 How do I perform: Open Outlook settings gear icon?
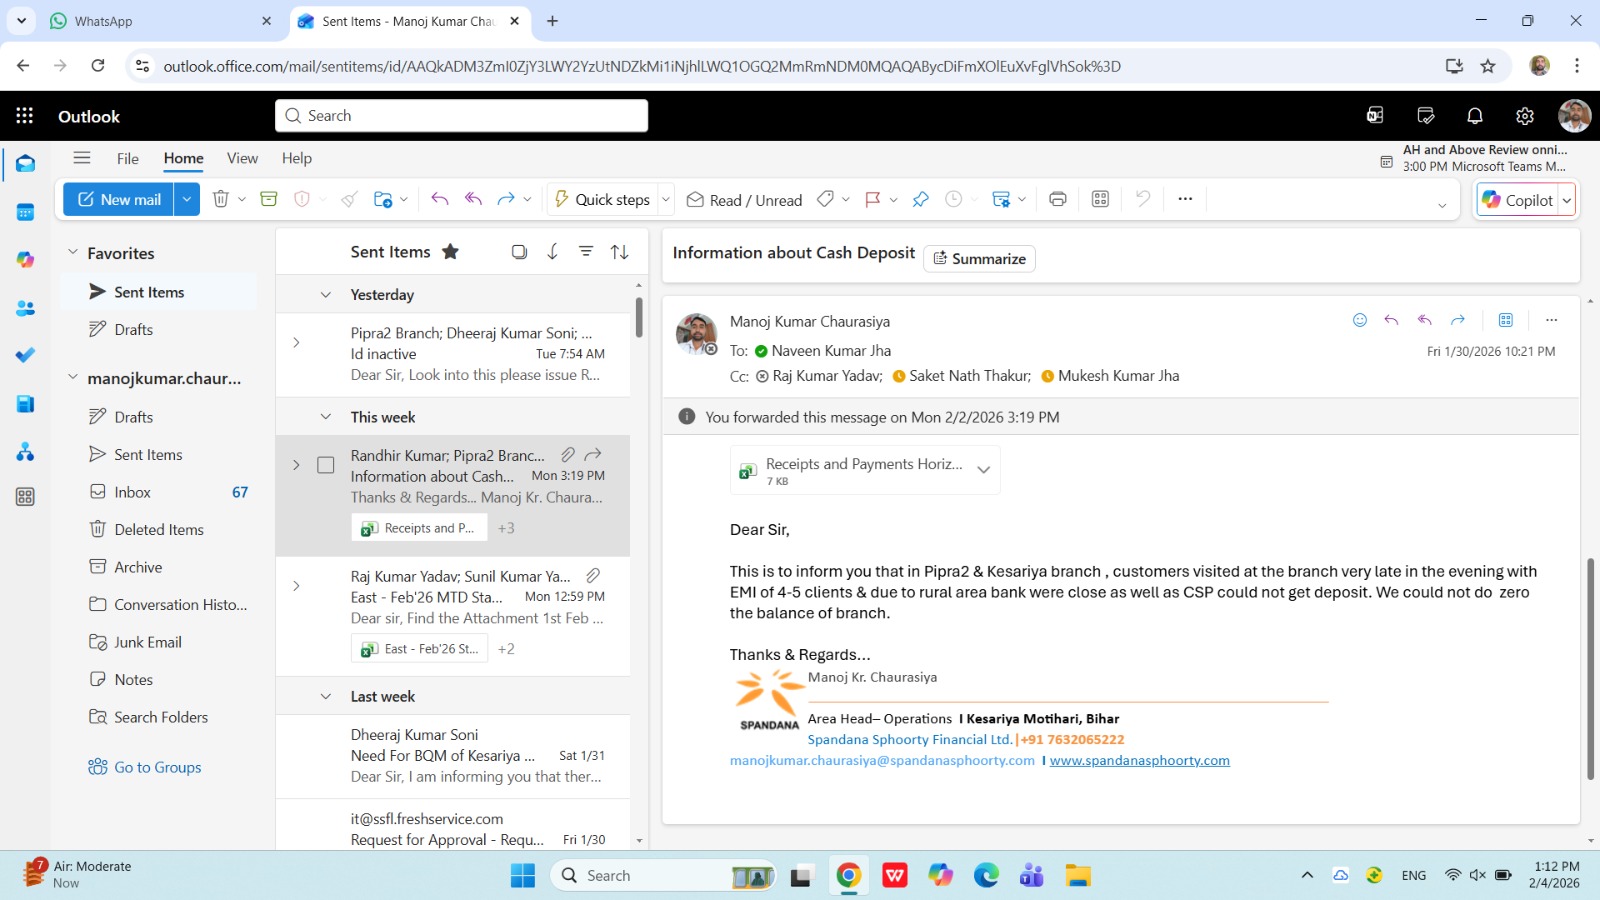tap(1524, 116)
